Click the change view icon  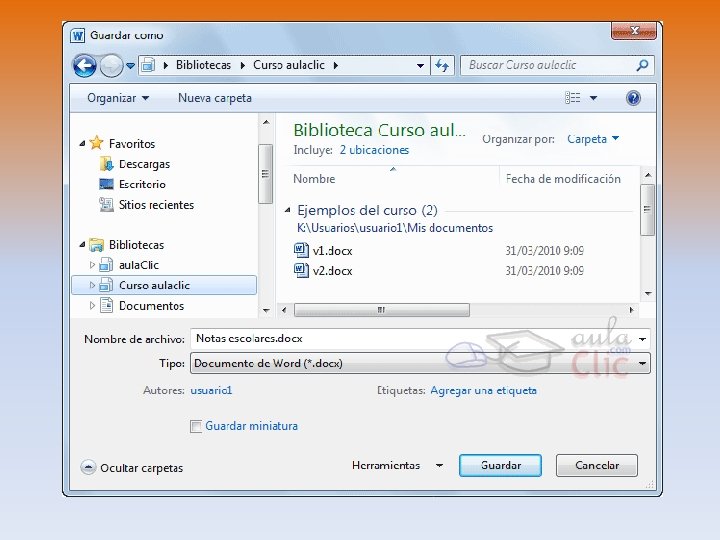click(572, 98)
